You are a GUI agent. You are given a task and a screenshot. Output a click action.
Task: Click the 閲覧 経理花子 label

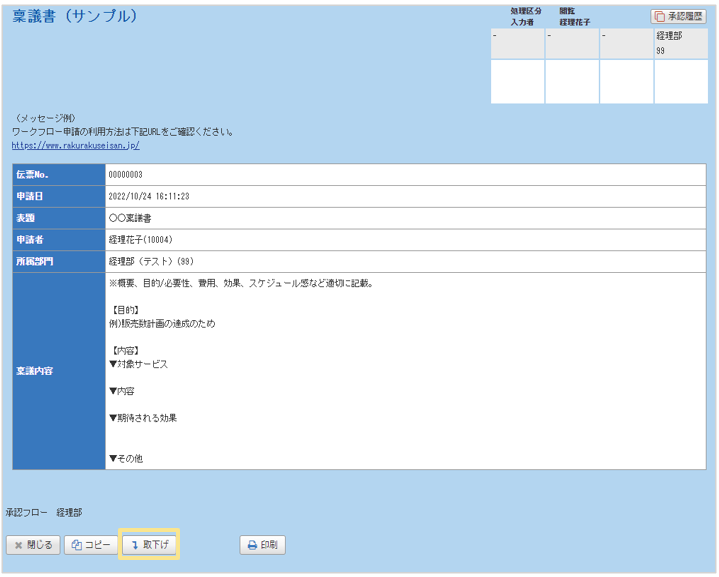click(x=574, y=16)
